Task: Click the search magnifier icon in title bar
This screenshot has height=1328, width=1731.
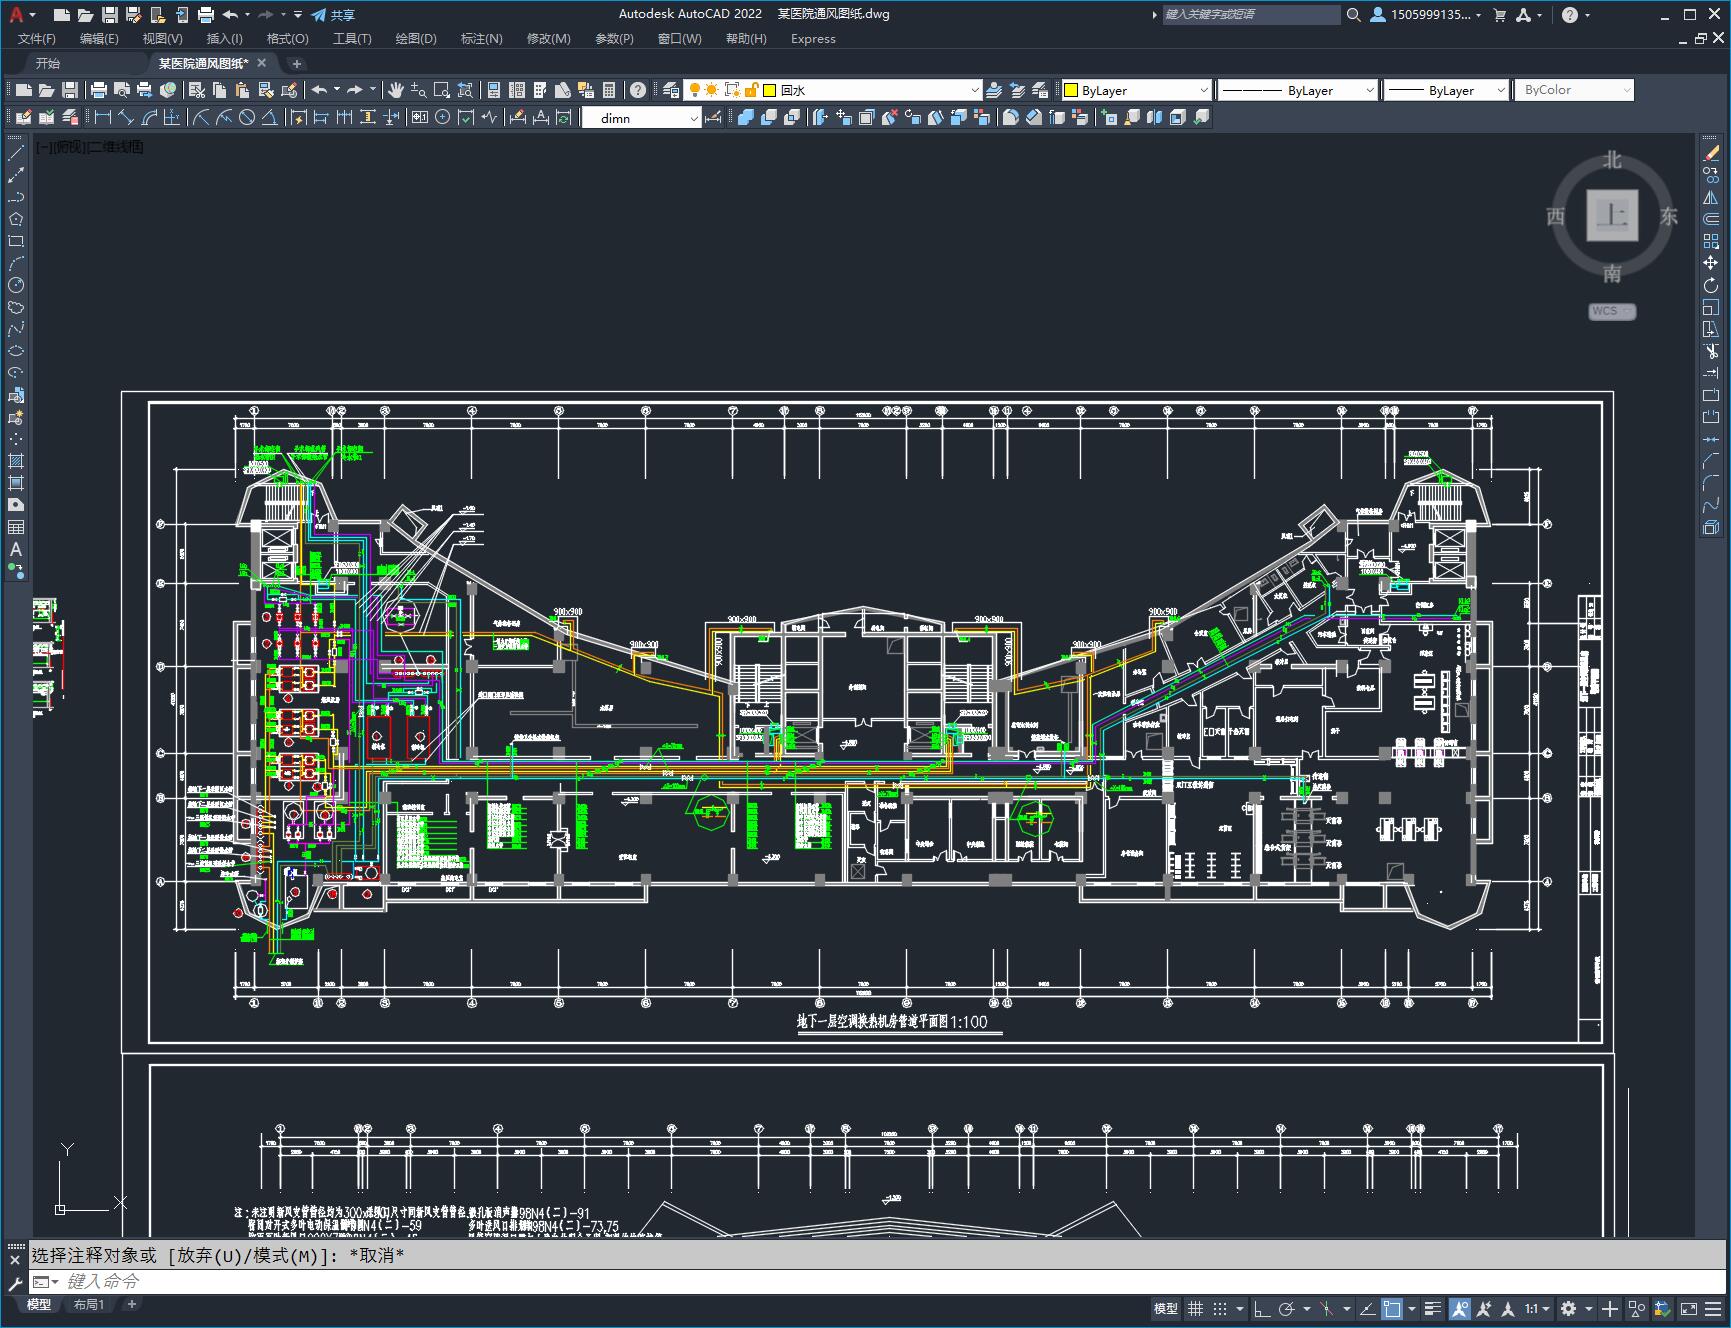Action: click(x=1353, y=15)
